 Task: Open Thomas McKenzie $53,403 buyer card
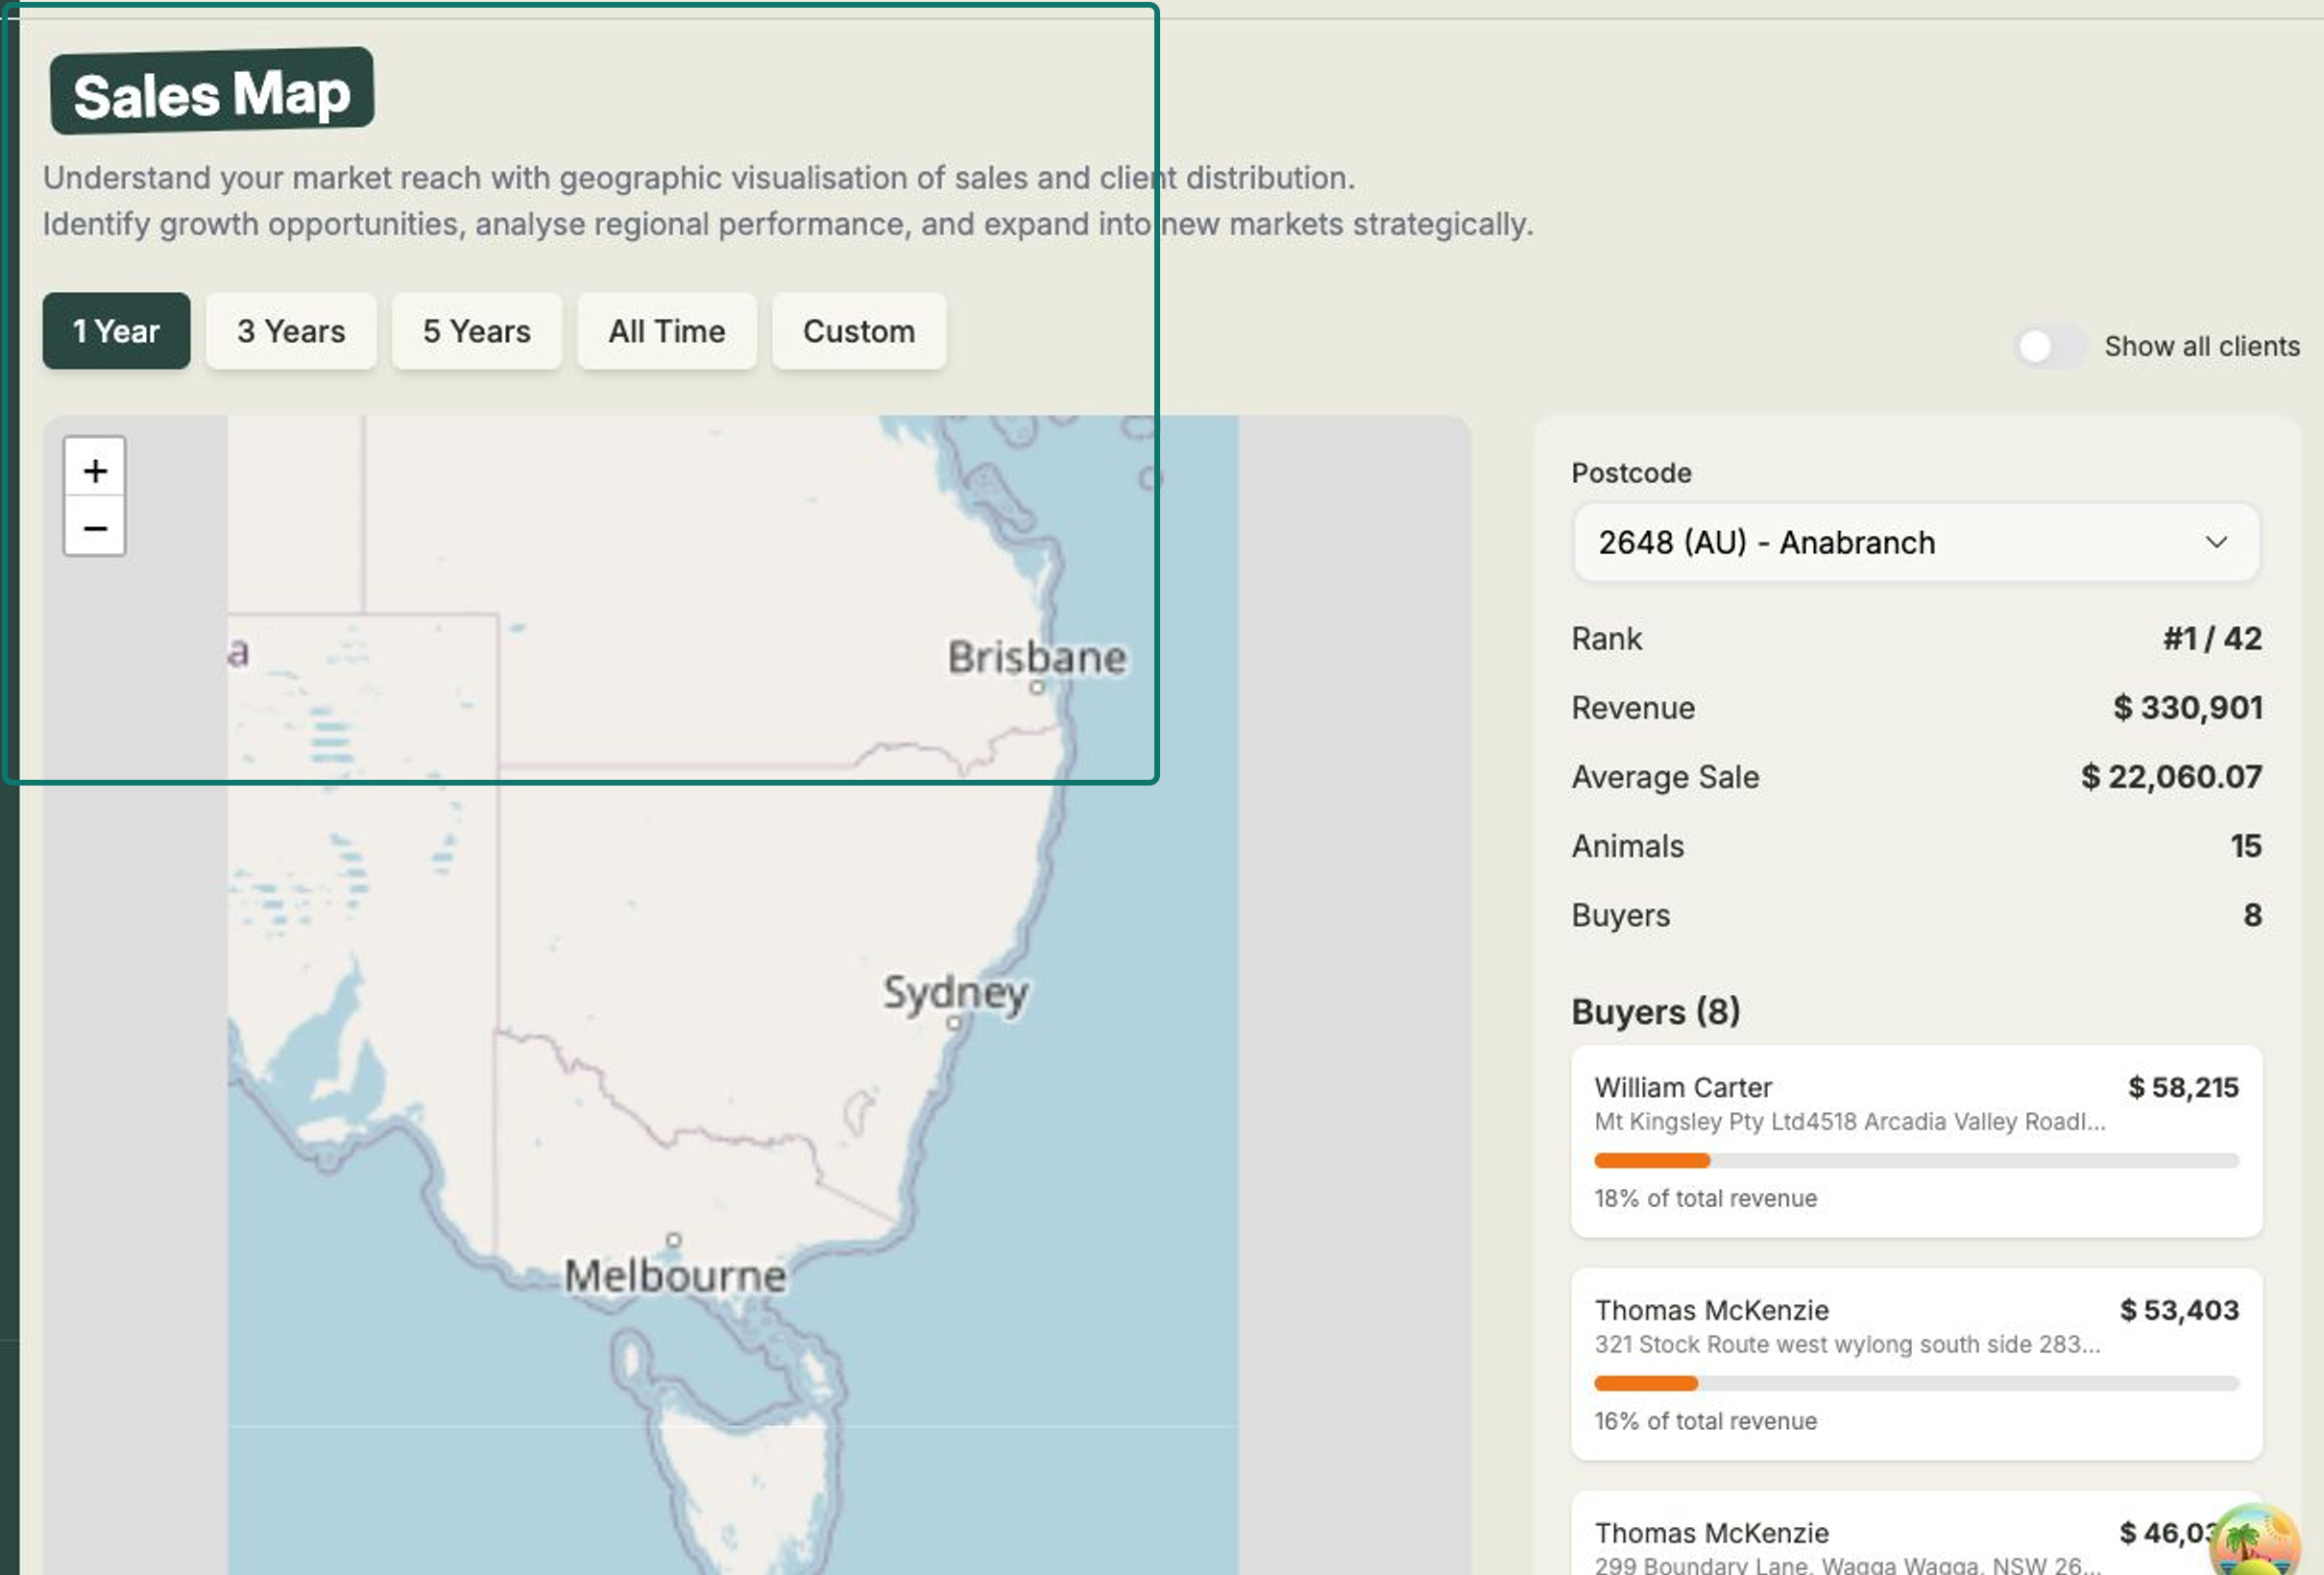tap(1916, 1364)
